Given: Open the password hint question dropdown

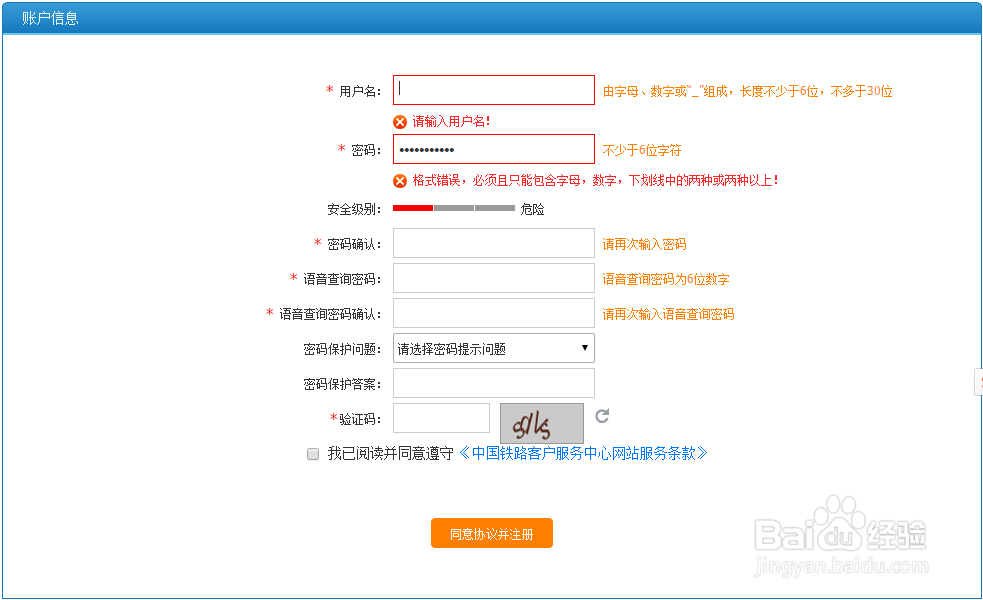Looking at the screenshot, I should point(585,347).
